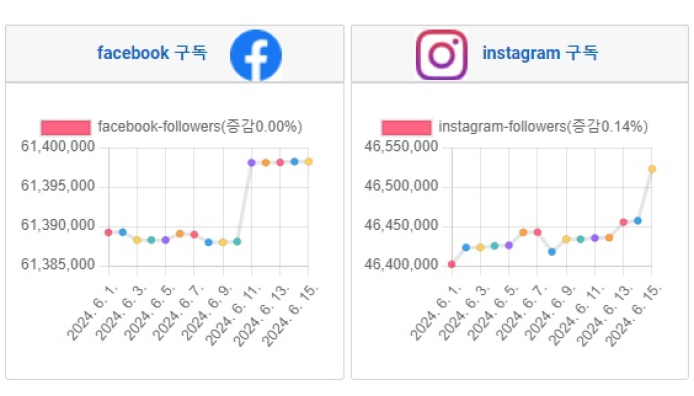Select the last yellow Facebook point on 6. 15.
This screenshot has height=396, width=694.
click(x=308, y=162)
